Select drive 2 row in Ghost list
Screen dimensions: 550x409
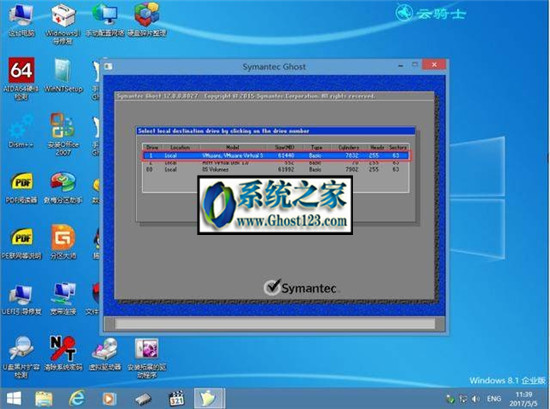pyautogui.click(x=276, y=163)
